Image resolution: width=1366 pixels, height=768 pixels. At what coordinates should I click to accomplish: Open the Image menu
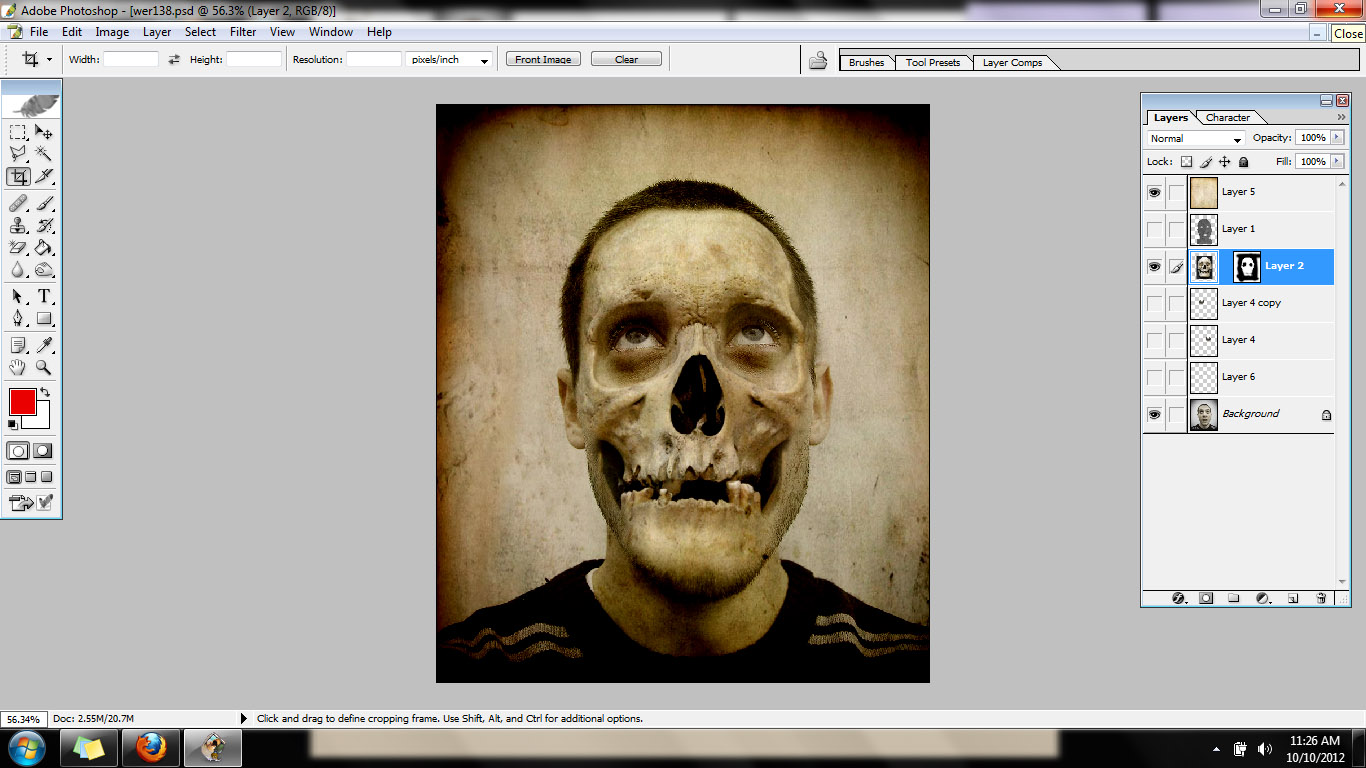pos(112,32)
